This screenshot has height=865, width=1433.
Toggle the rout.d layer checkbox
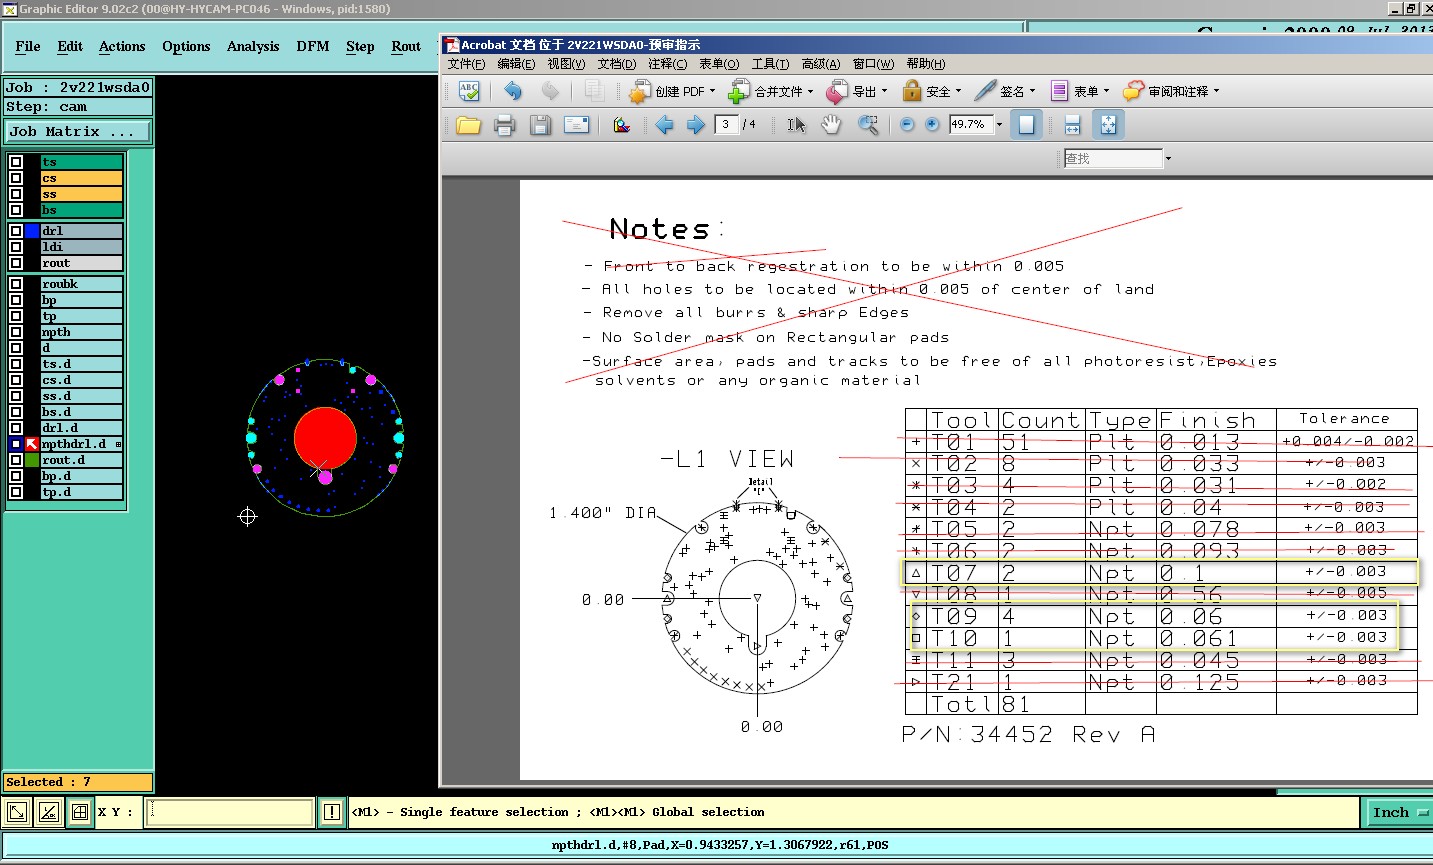point(16,460)
